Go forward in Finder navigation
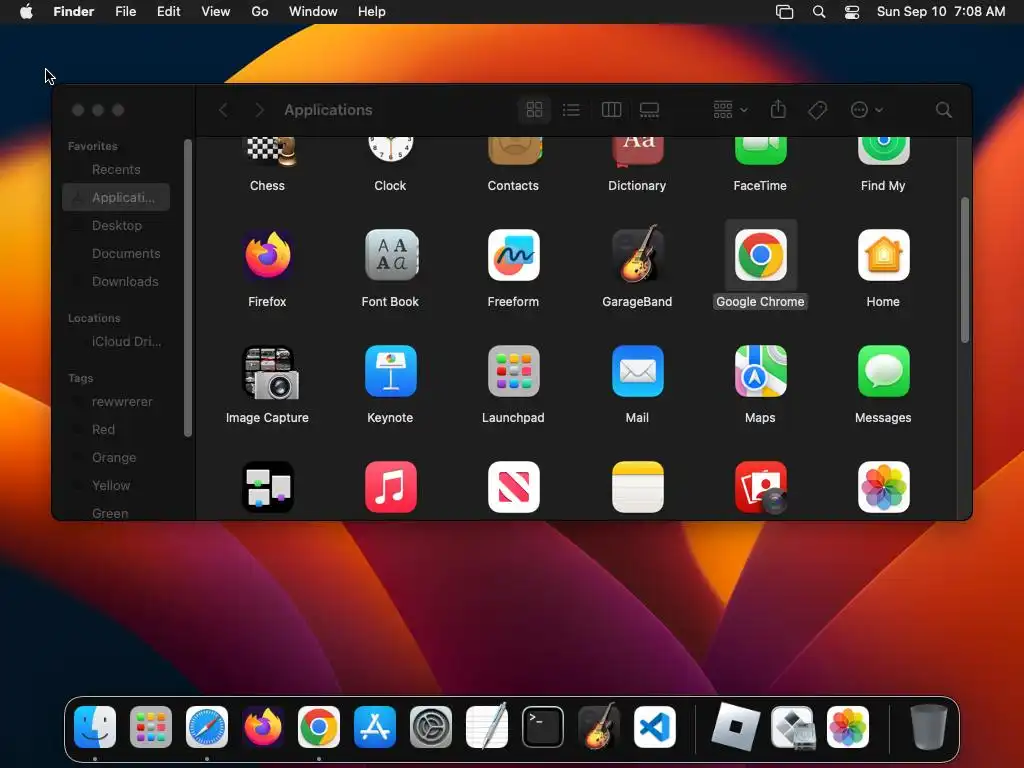 (259, 110)
